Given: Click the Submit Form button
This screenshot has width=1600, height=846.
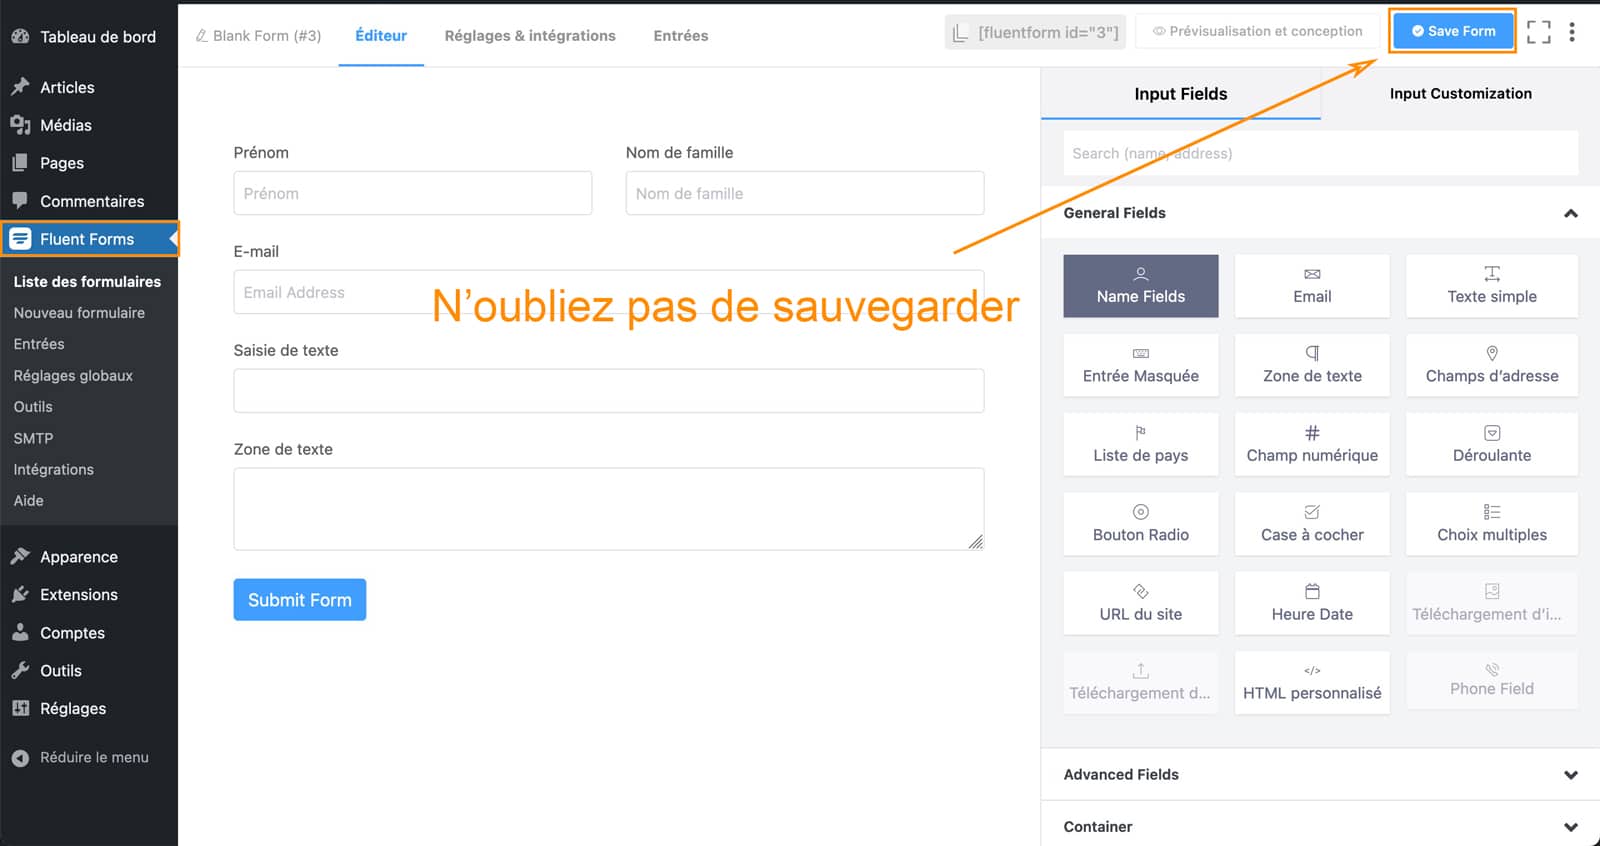Looking at the screenshot, I should [x=300, y=599].
